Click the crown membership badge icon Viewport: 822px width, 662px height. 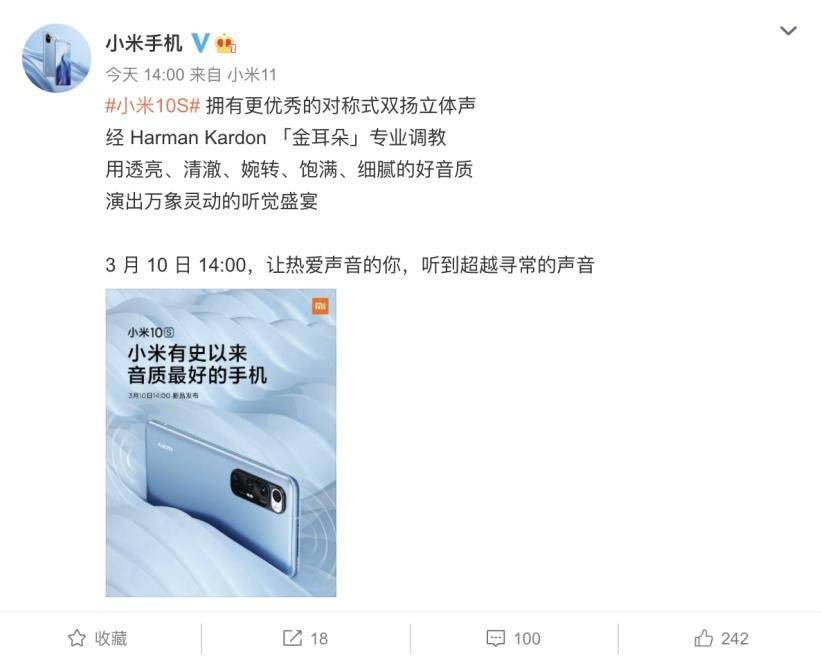[225, 44]
